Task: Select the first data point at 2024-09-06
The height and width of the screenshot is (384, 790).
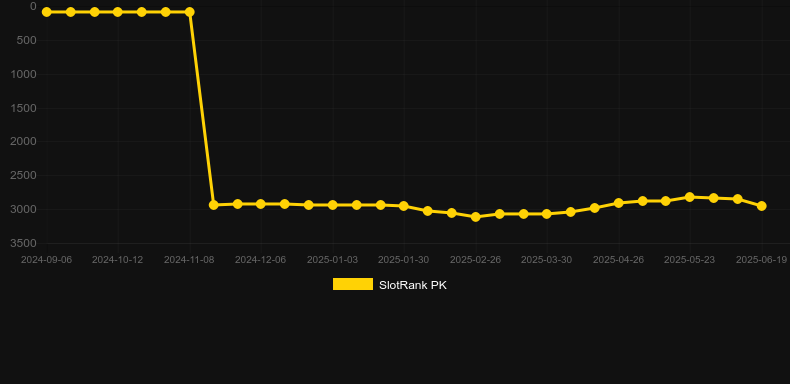Action: click(47, 12)
